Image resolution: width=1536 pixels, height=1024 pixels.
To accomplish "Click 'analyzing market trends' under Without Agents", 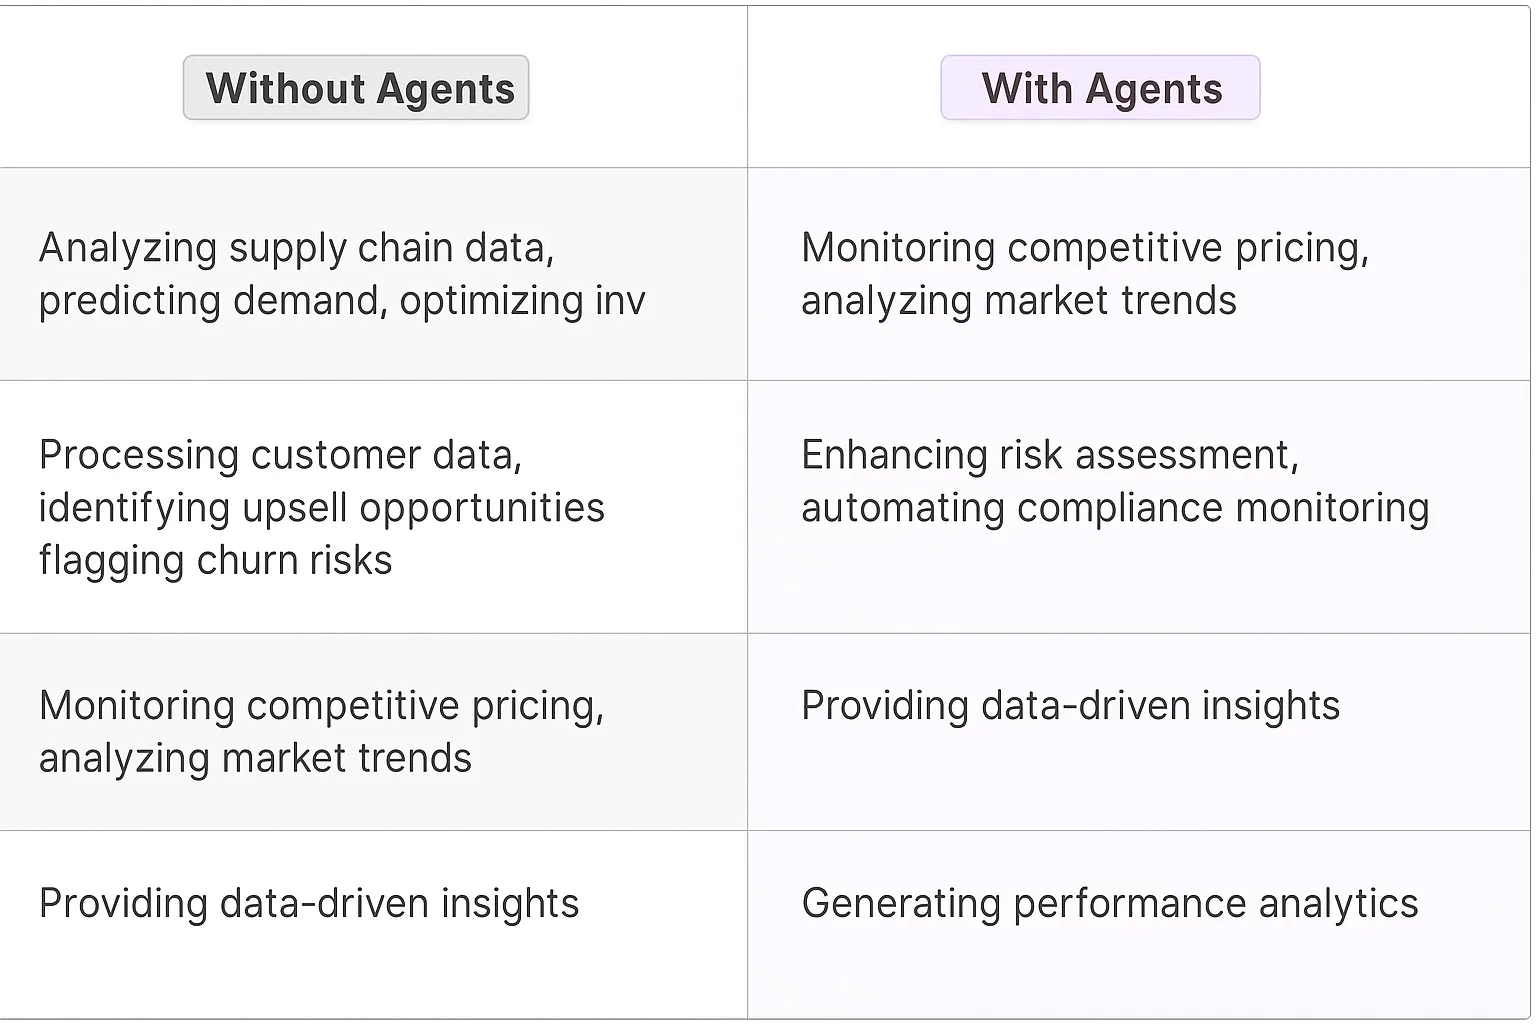I will point(255,759).
